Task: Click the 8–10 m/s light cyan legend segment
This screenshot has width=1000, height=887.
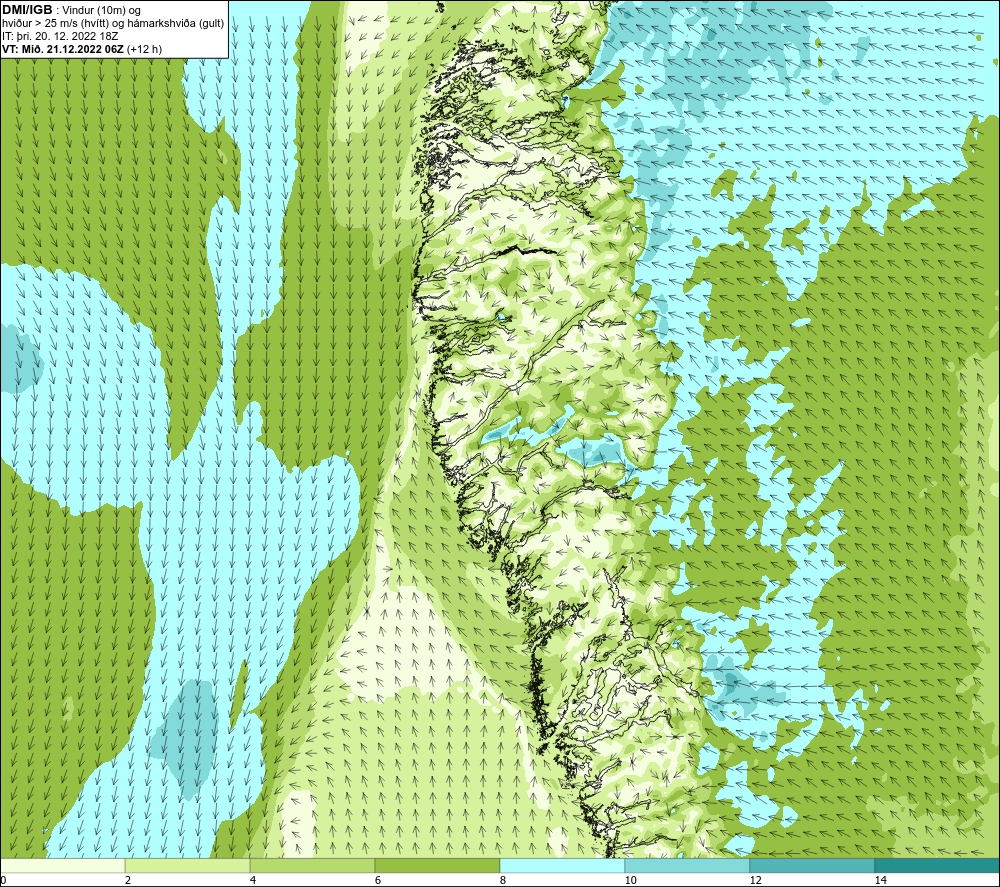Action: pyautogui.click(x=562, y=865)
